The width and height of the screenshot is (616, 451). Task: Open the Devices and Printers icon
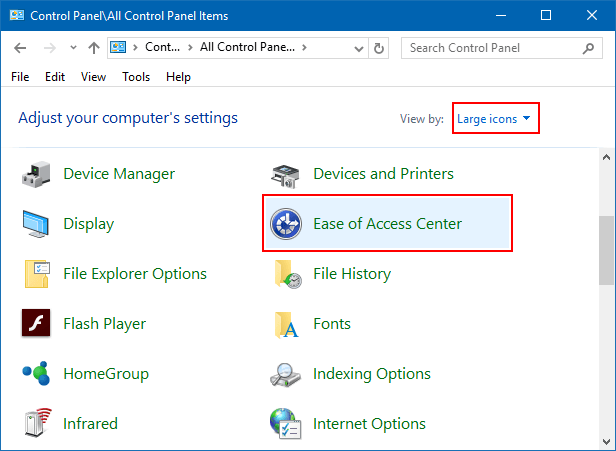[285, 176]
